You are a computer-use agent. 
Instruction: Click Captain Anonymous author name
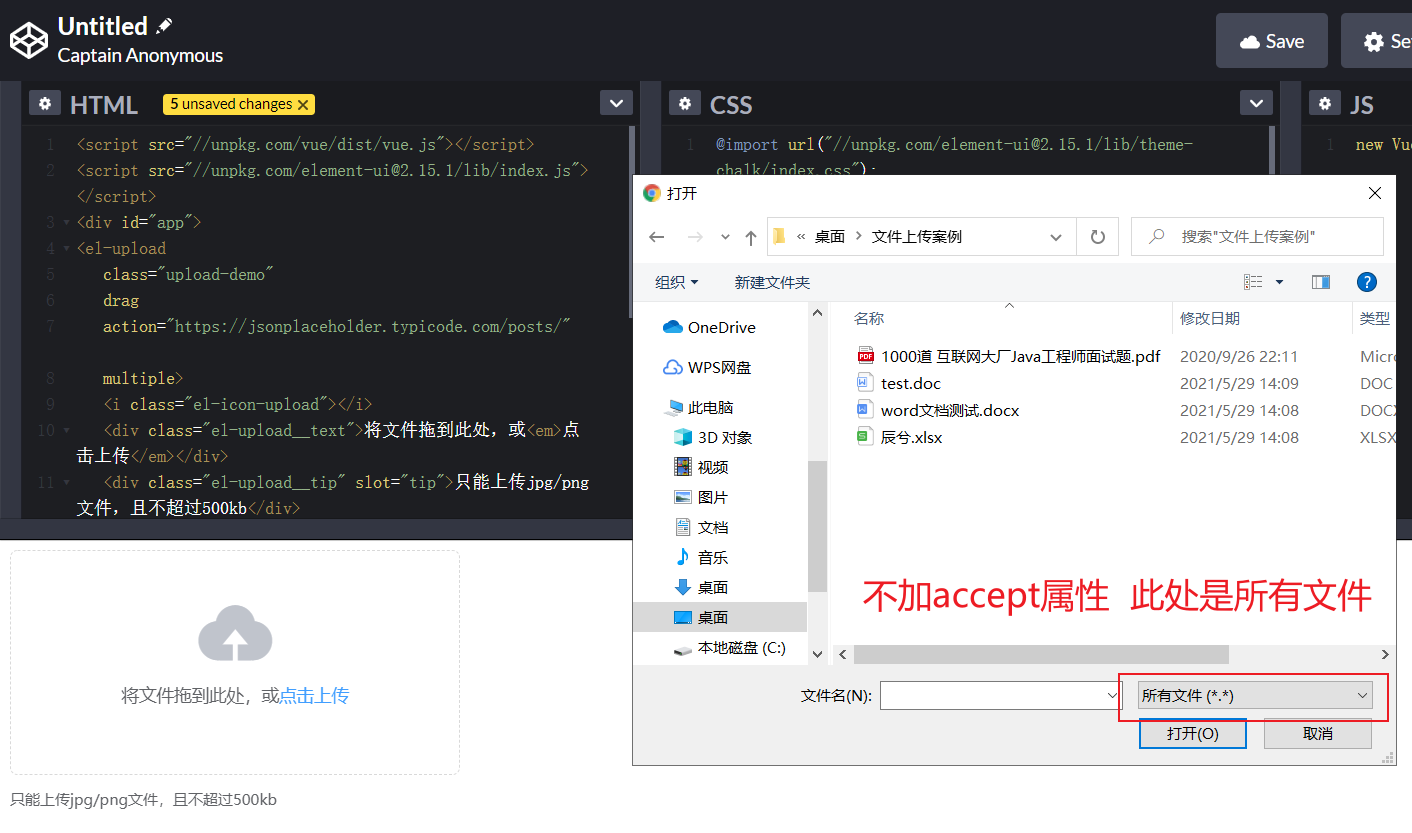click(x=140, y=56)
